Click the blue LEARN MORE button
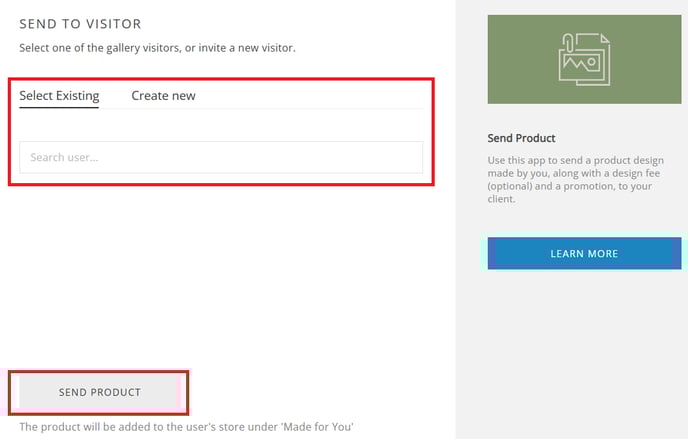This screenshot has width=688, height=439. pos(584,253)
